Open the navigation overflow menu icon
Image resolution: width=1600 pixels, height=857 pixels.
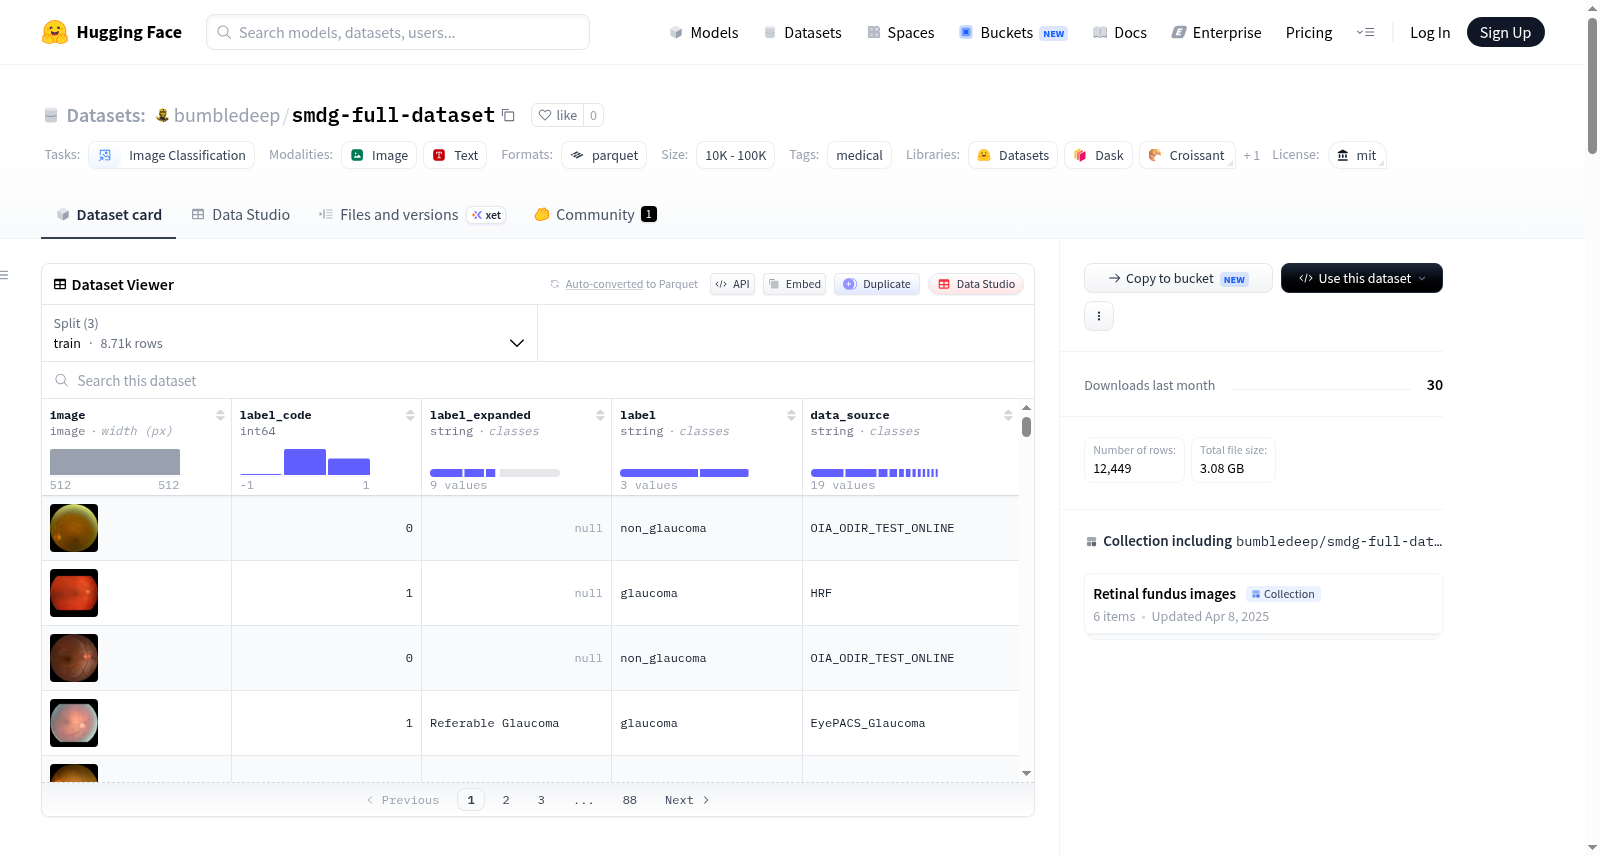1365,32
